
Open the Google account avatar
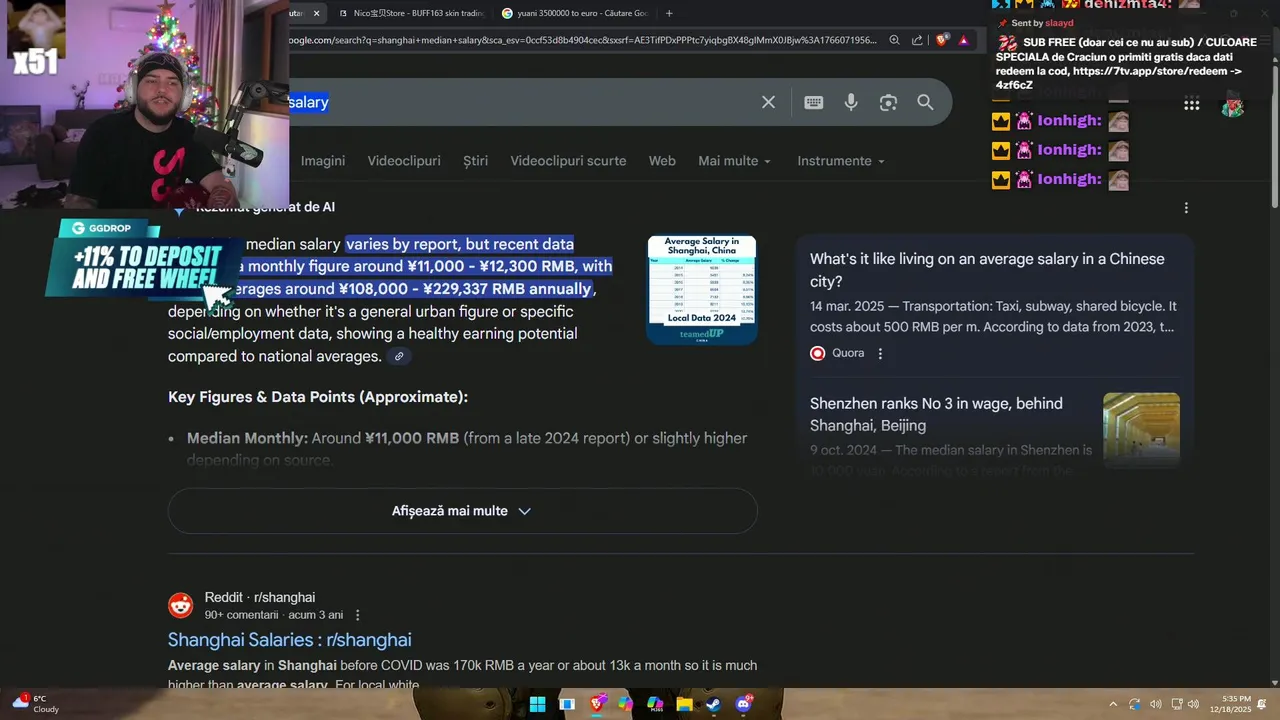click(x=1232, y=104)
